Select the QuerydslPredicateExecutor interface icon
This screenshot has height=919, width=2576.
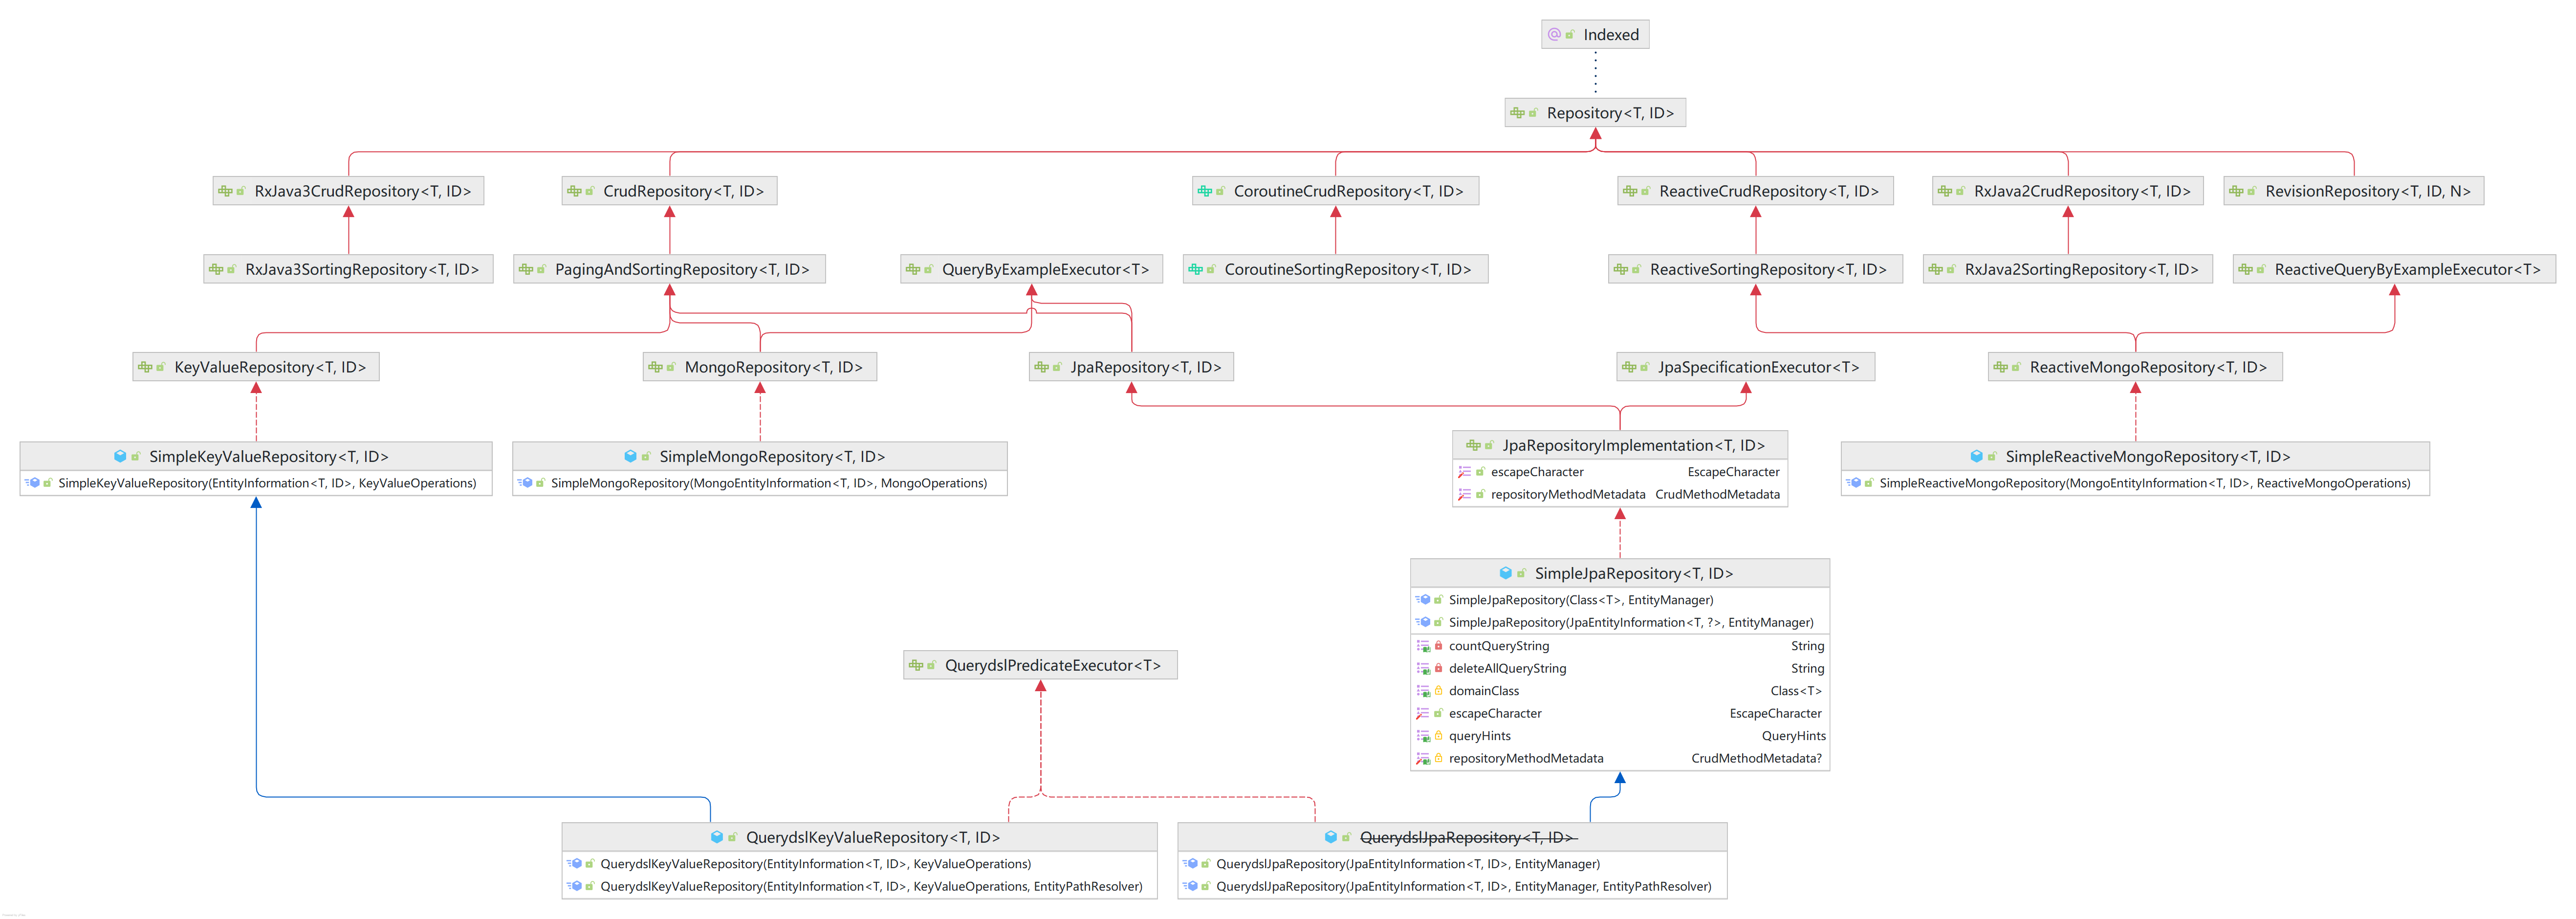pos(916,665)
